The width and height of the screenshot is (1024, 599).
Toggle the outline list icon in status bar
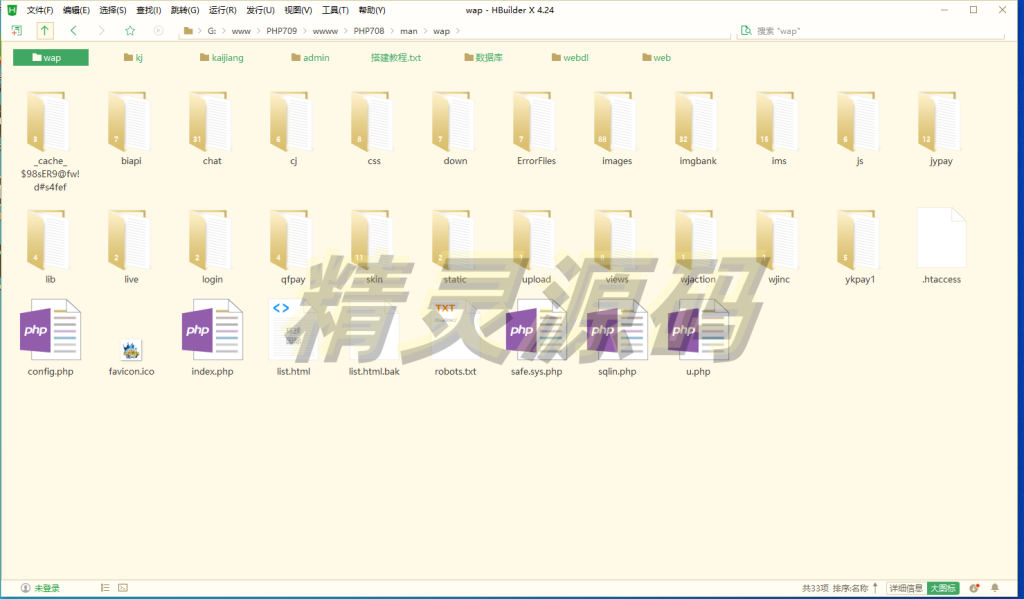click(x=105, y=588)
